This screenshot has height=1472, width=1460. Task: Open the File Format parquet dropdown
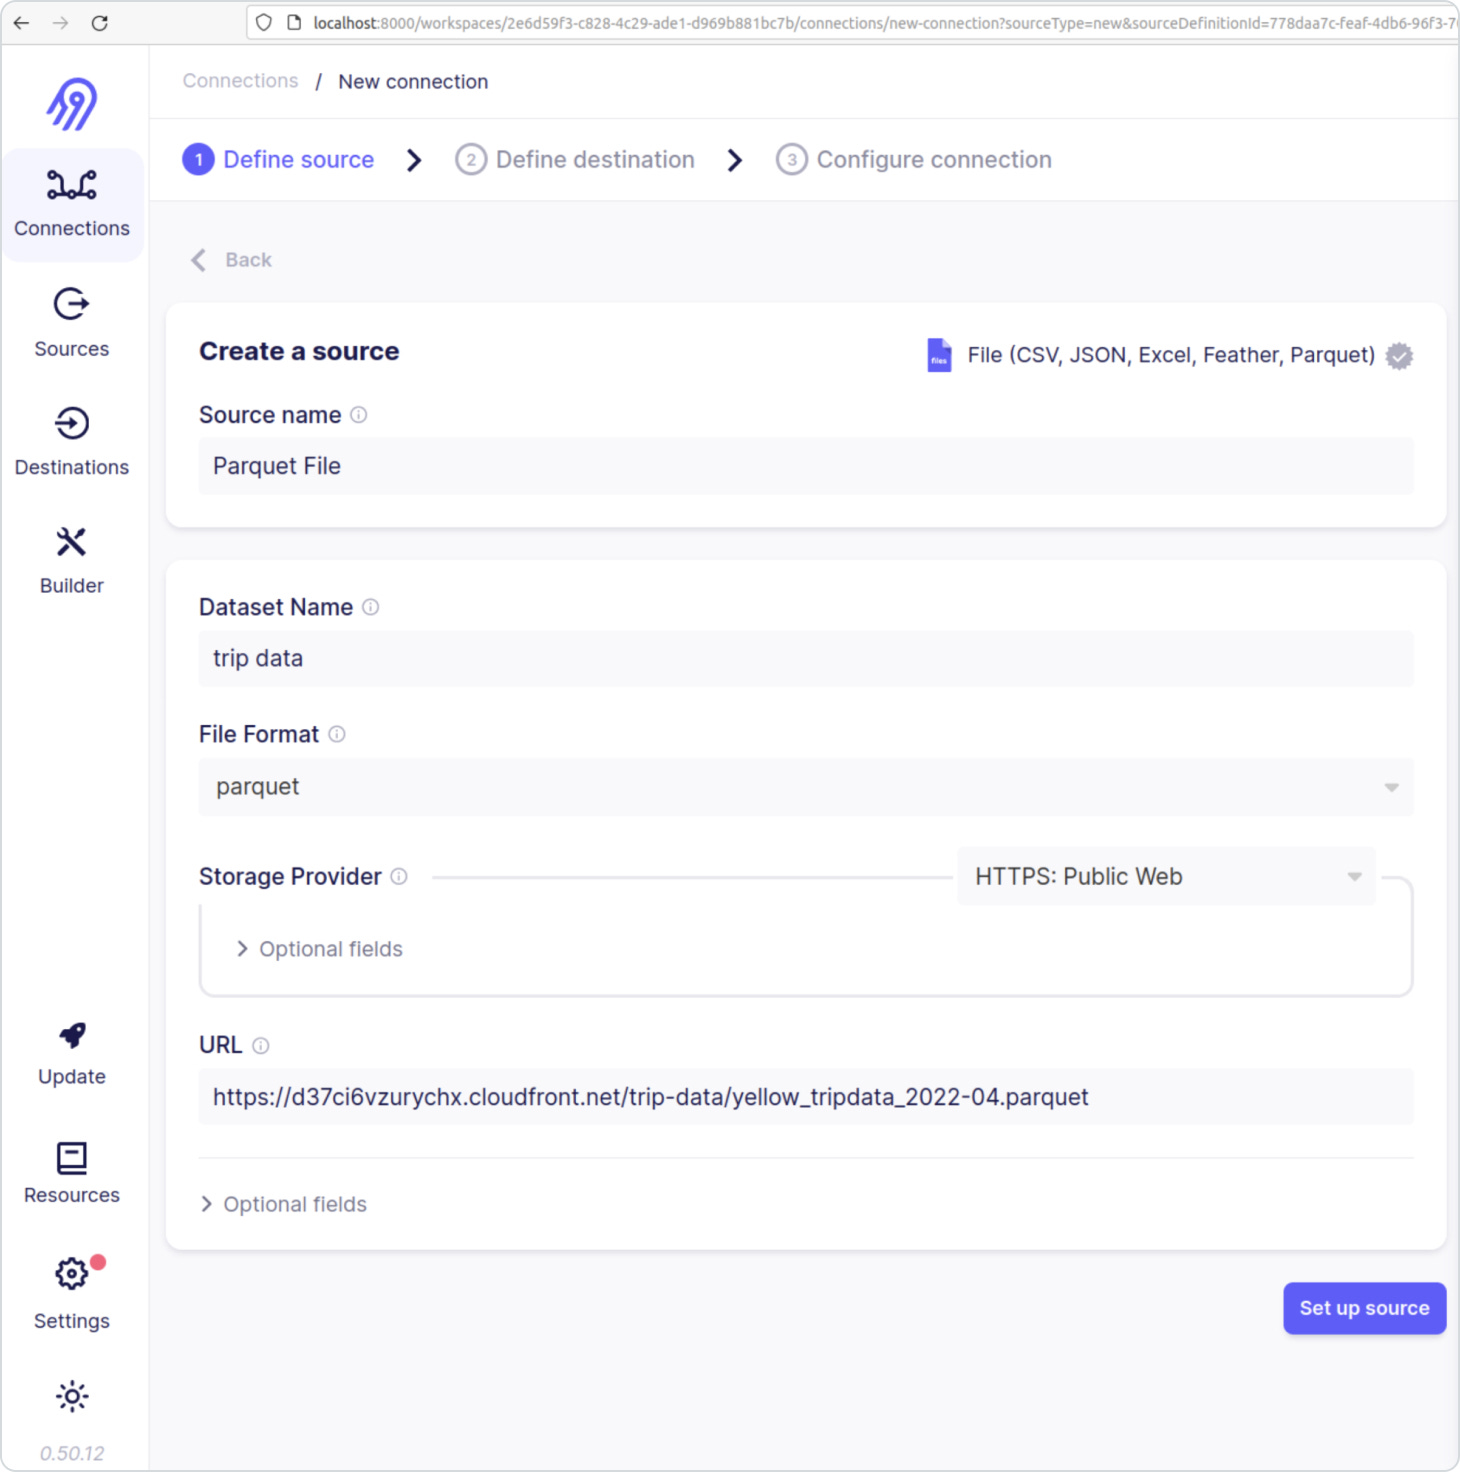(806, 788)
